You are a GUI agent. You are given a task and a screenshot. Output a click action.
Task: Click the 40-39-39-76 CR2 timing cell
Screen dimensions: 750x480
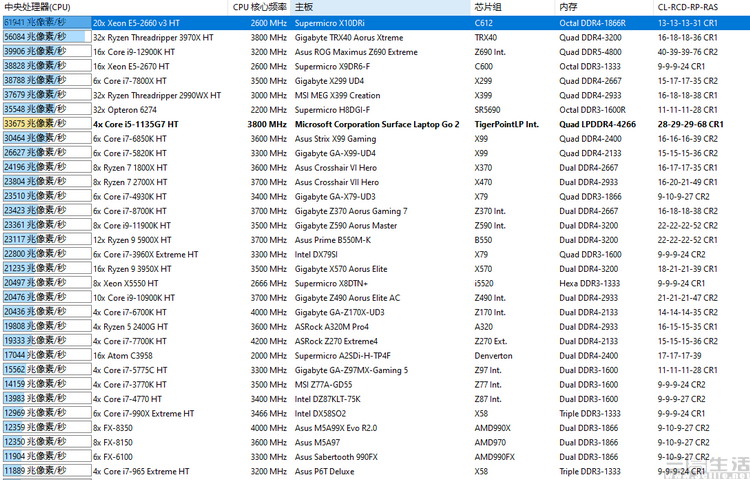tap(687, 52)
